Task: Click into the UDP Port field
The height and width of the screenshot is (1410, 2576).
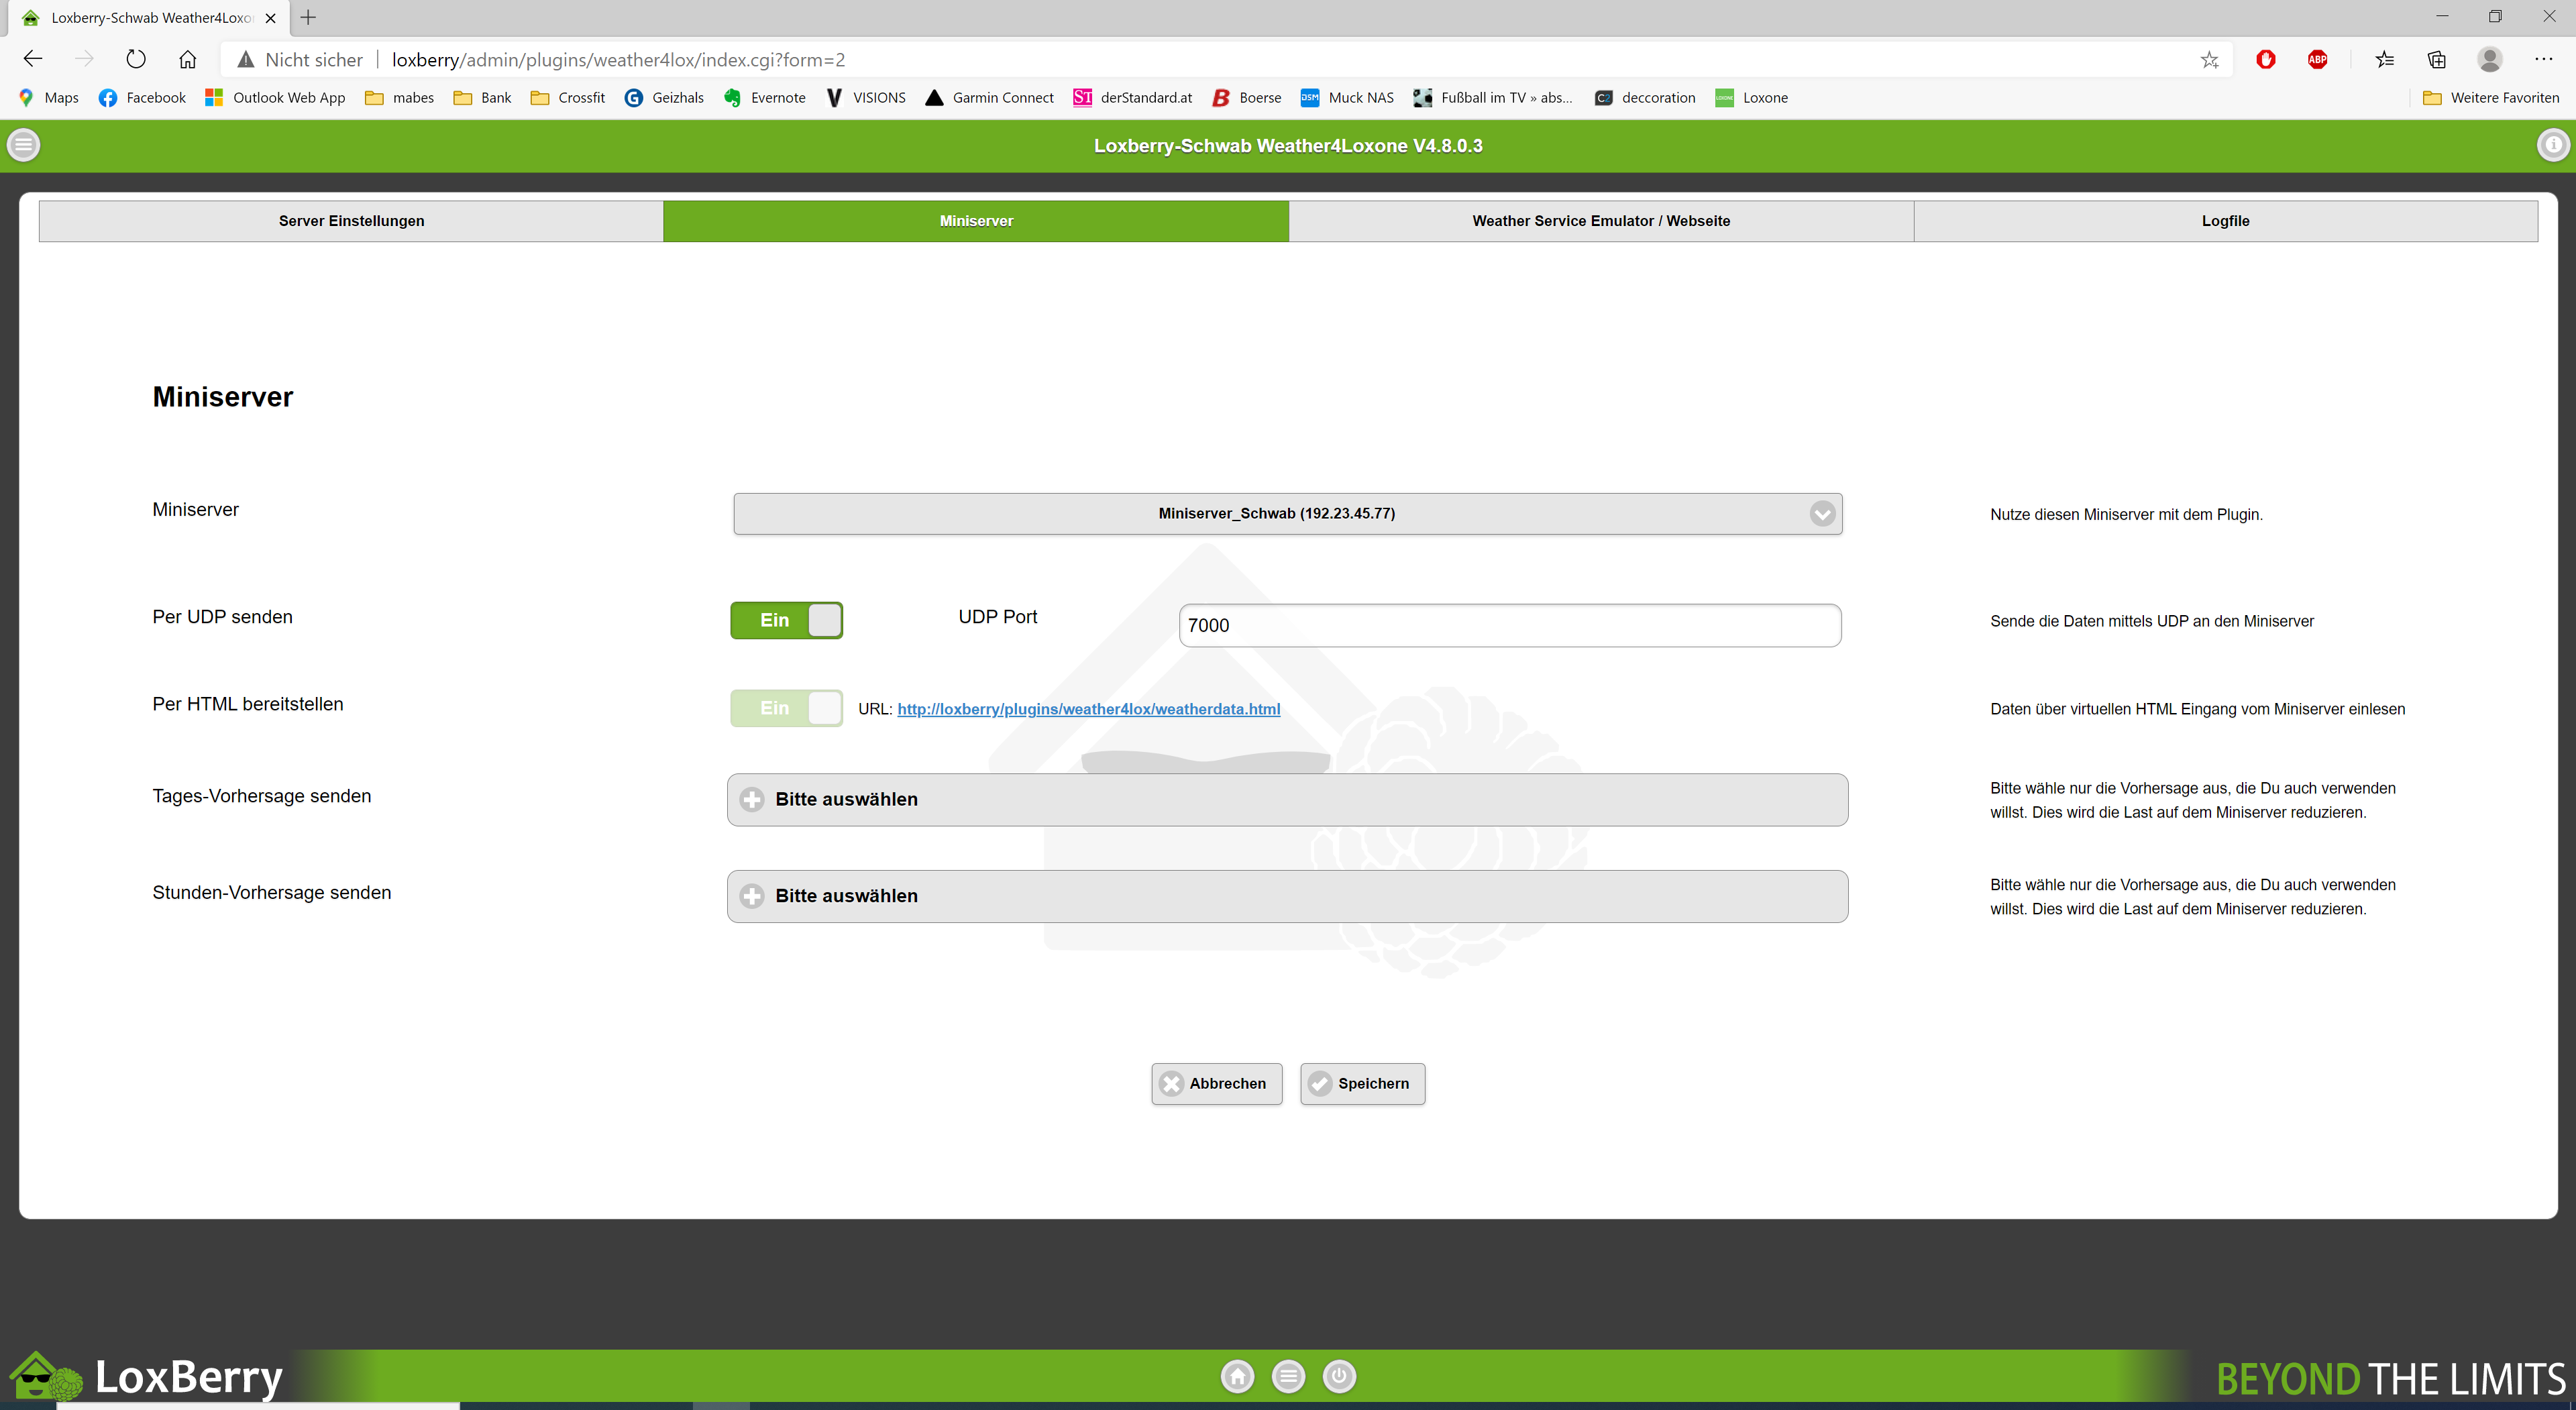Action: pos(1509,625)
